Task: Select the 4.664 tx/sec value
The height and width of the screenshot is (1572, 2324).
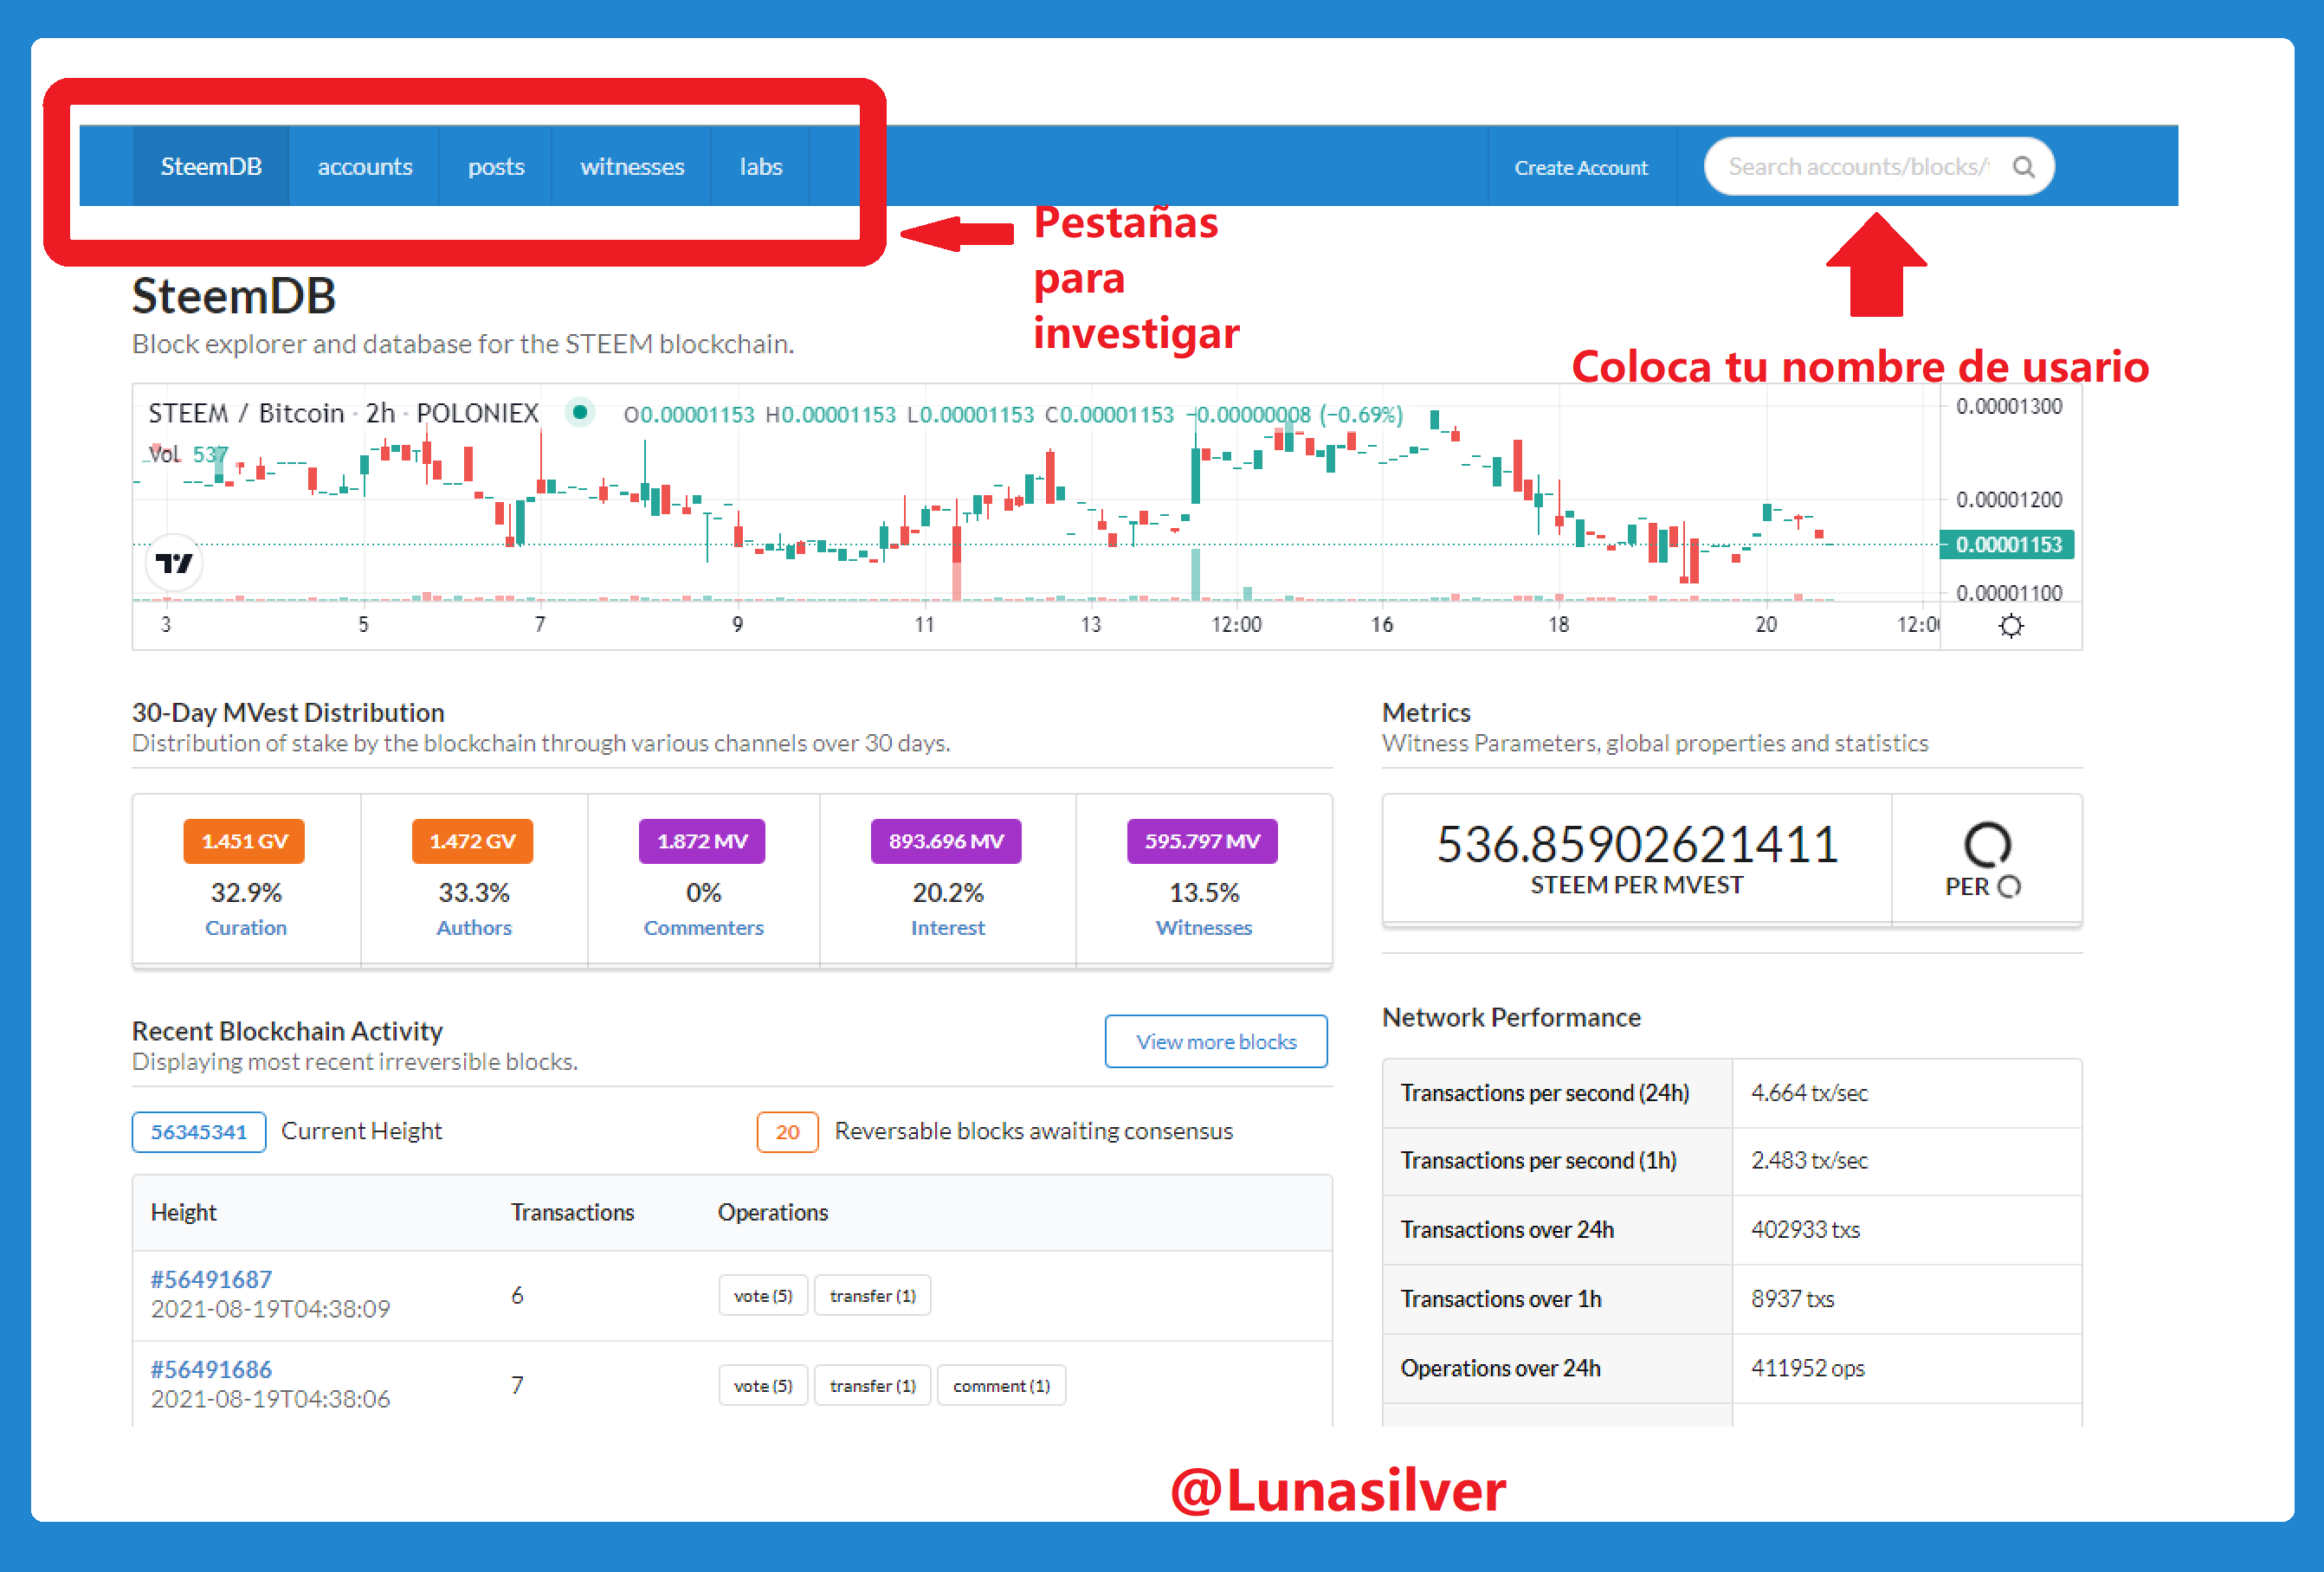Action: tap(1809, 1092)
